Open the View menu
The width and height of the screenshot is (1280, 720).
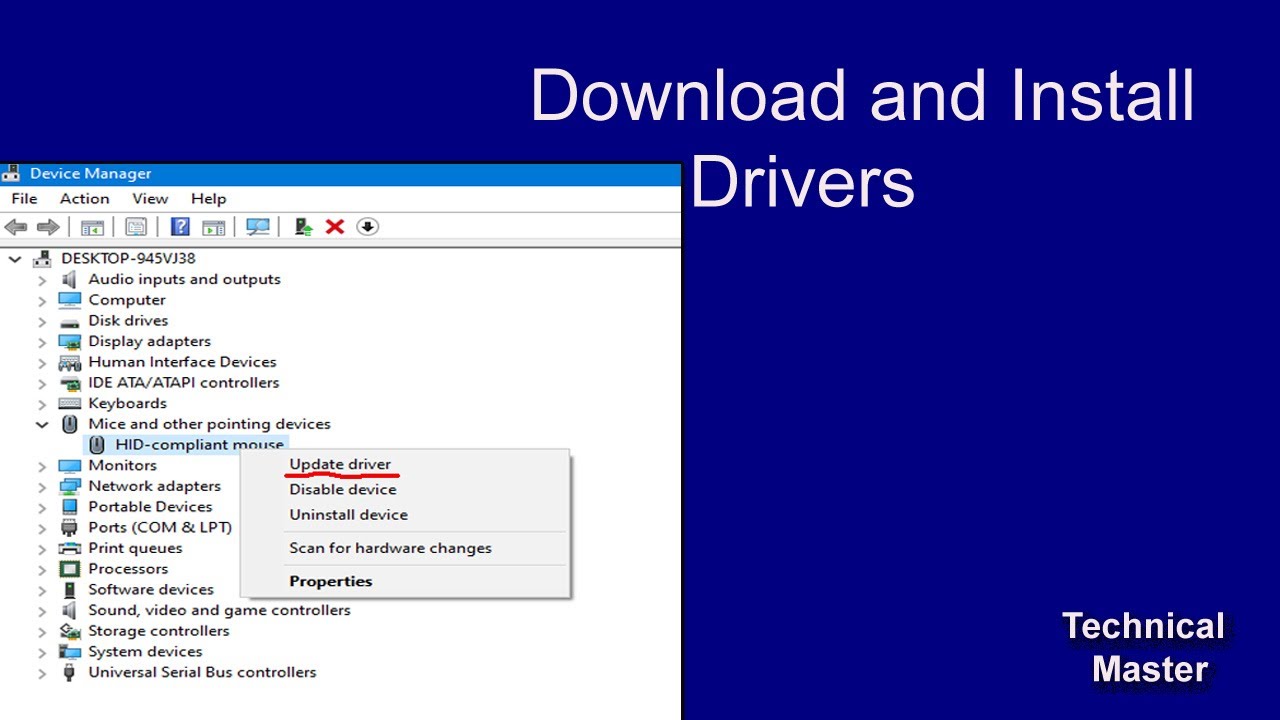(150, 199)
